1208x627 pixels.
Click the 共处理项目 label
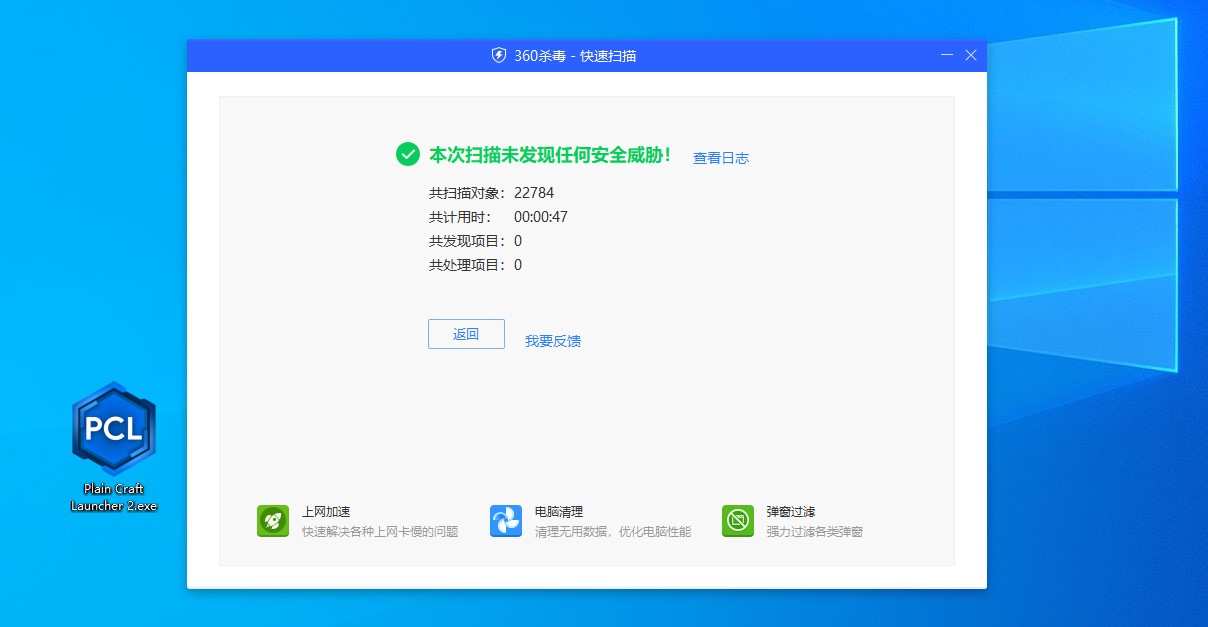click(x=468, y=265)
